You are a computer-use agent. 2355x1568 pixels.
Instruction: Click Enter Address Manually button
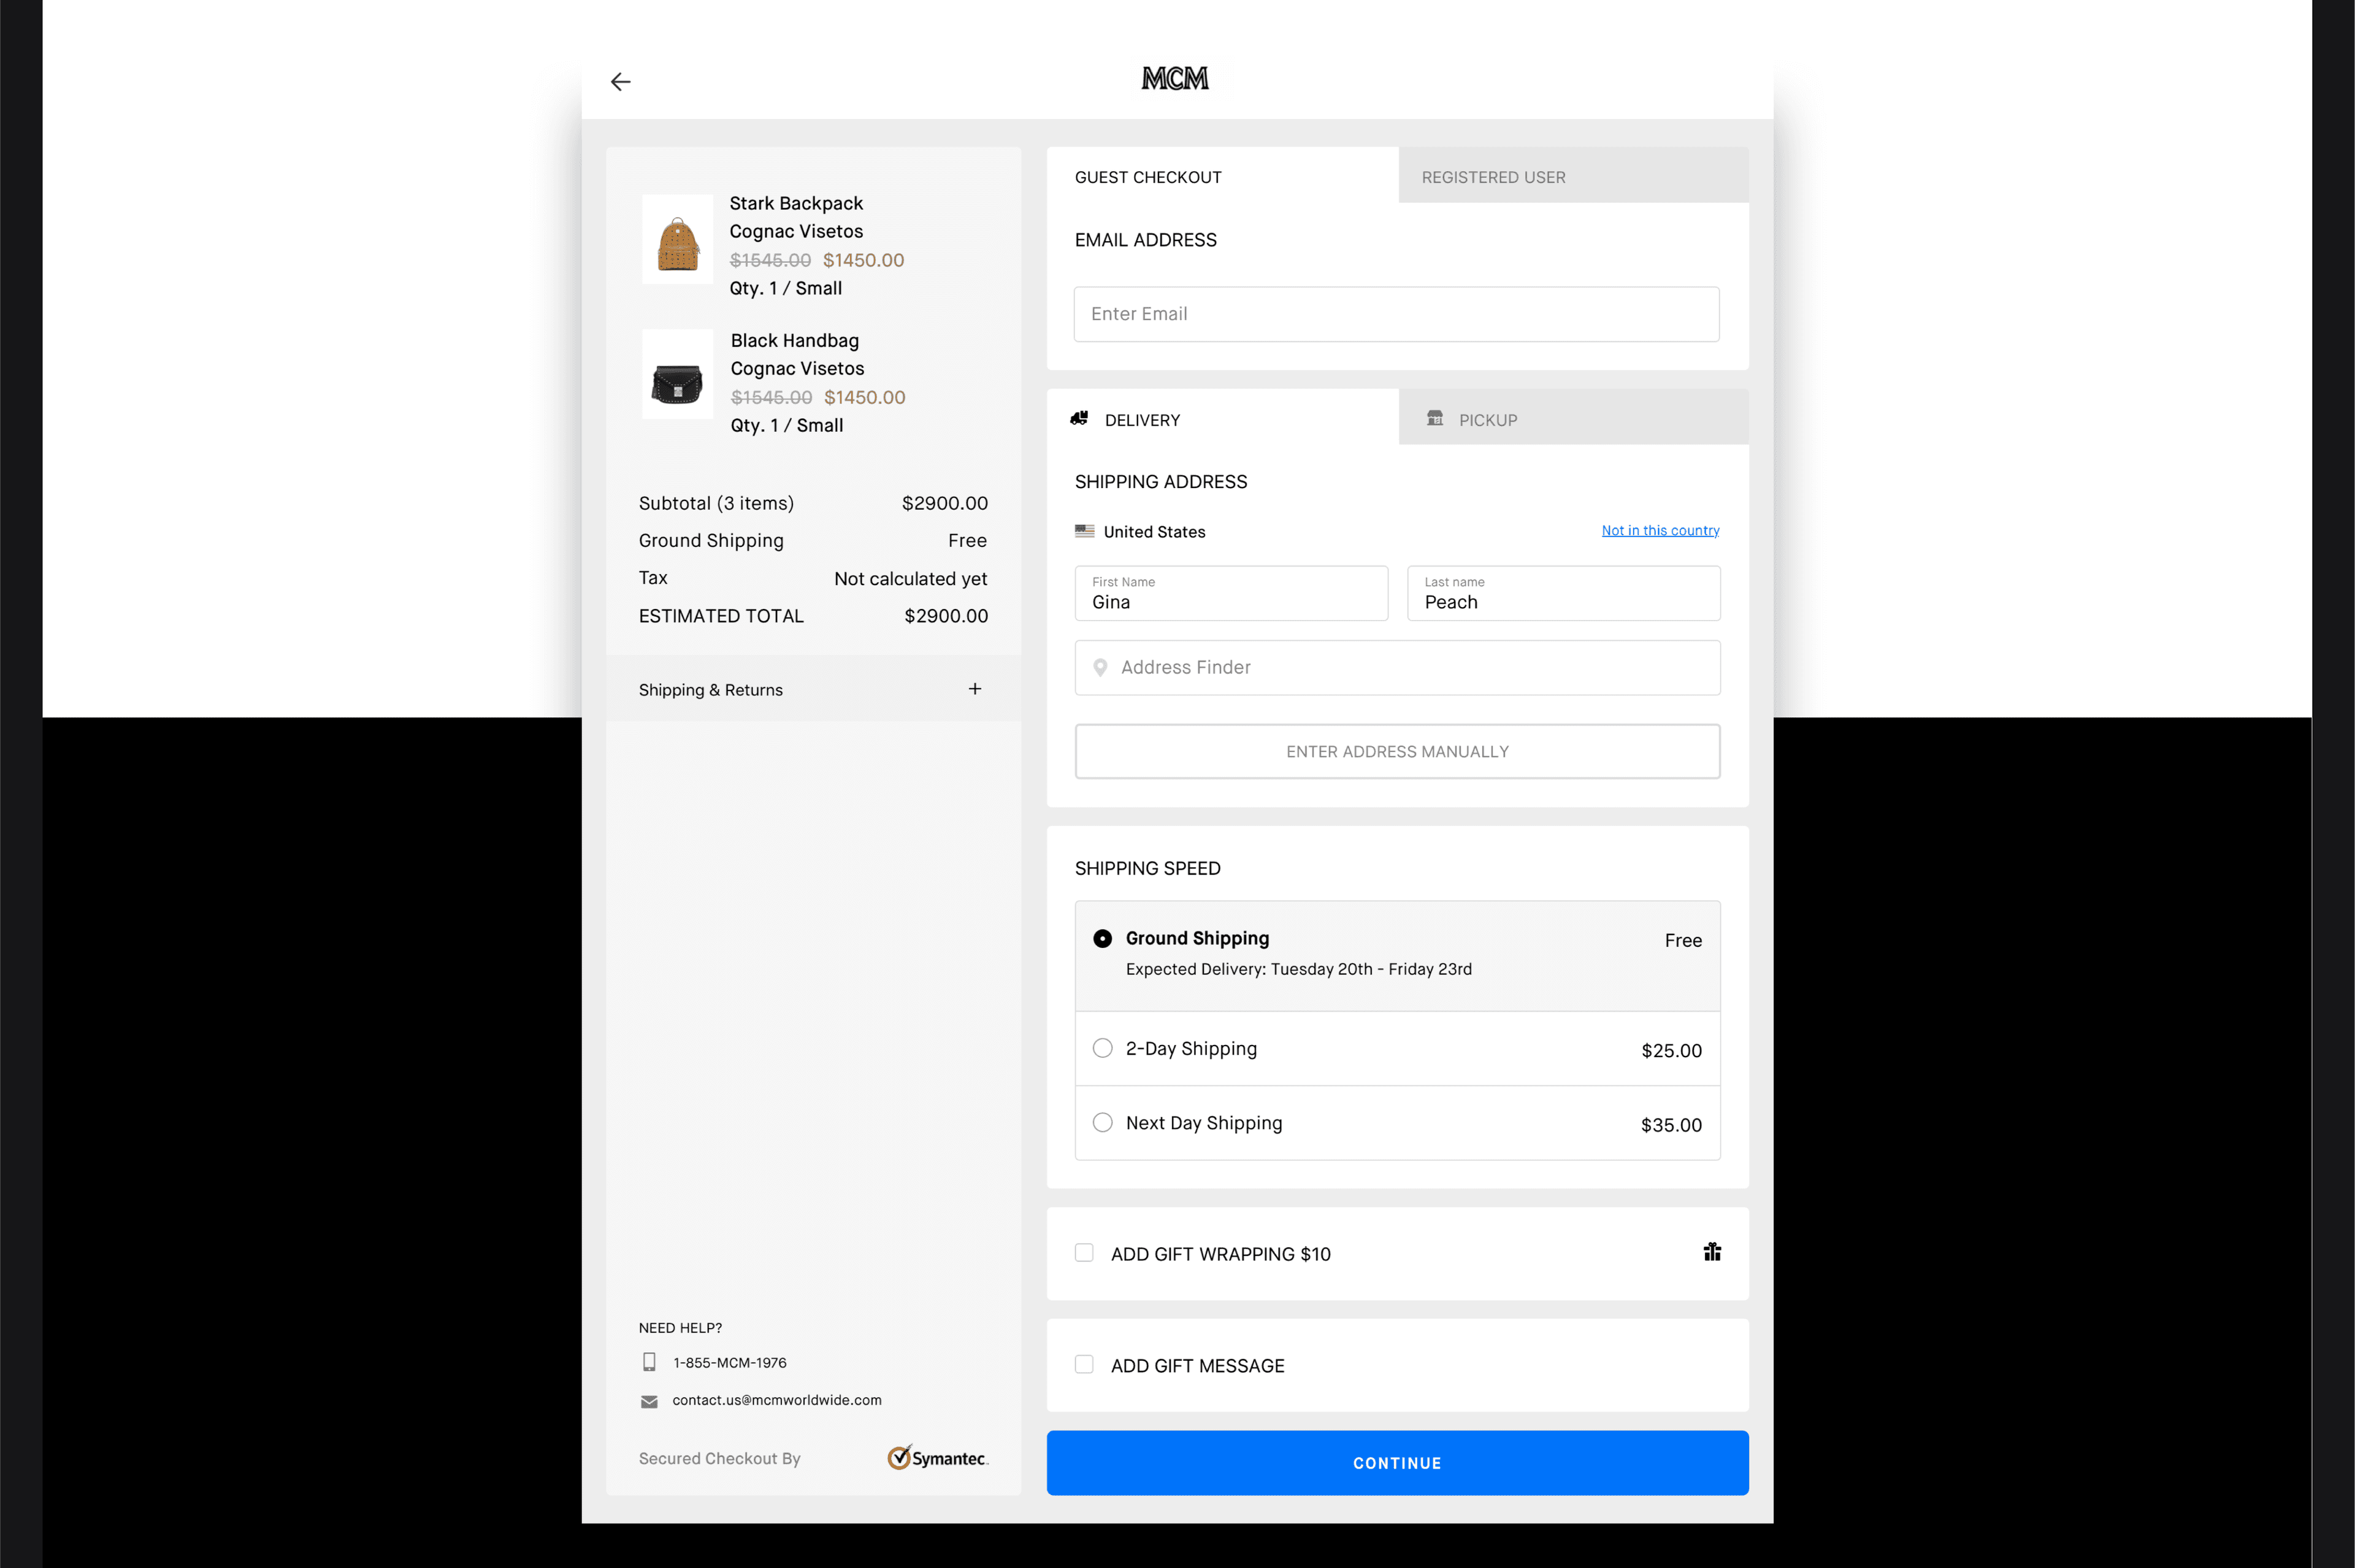(1397, 751)
